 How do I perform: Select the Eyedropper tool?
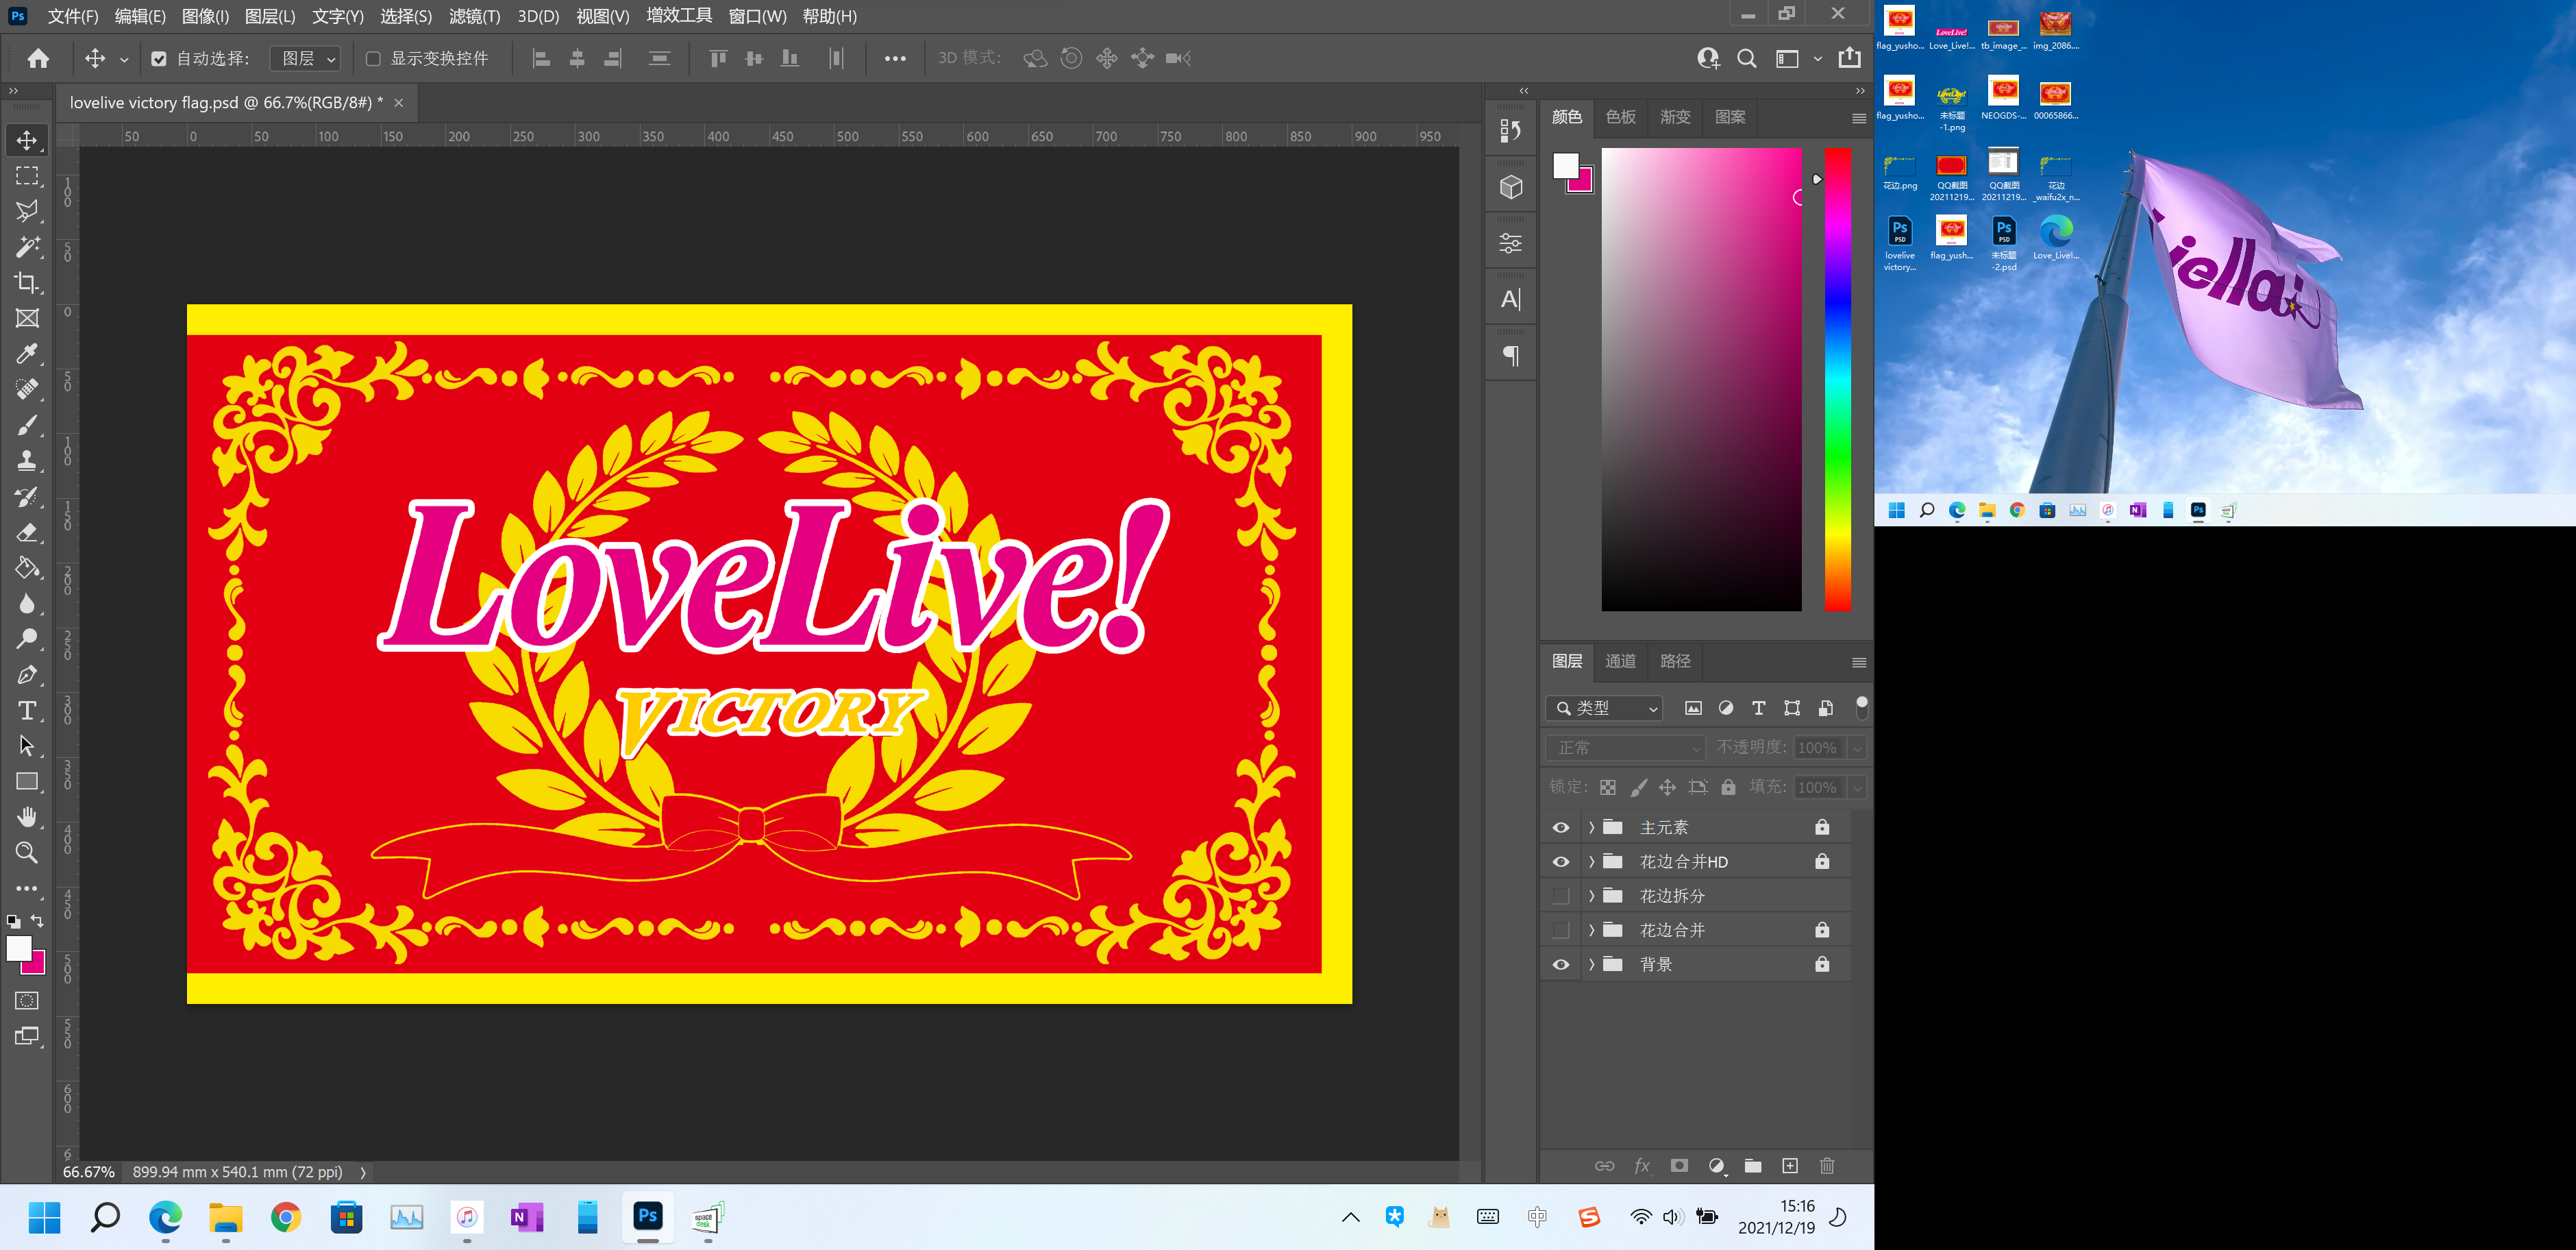[27, 354]
